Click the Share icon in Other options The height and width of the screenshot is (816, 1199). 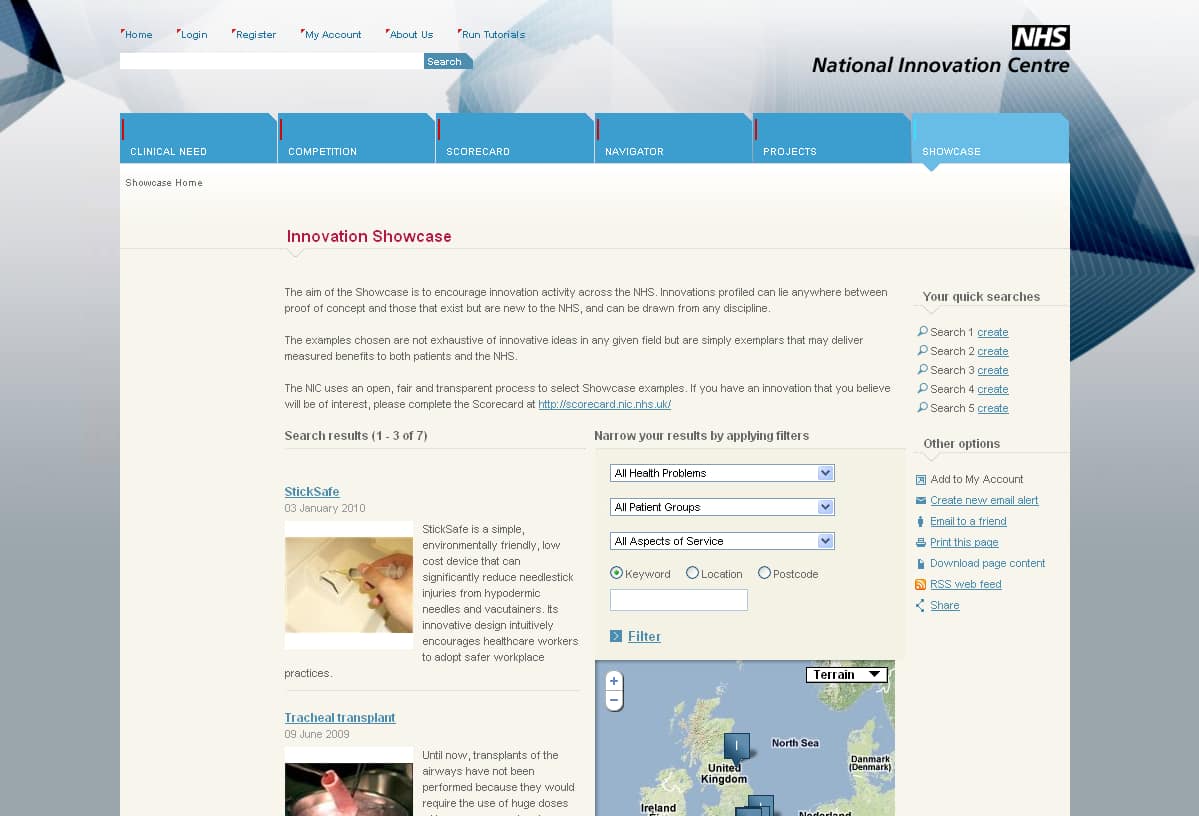click(921, 606)
